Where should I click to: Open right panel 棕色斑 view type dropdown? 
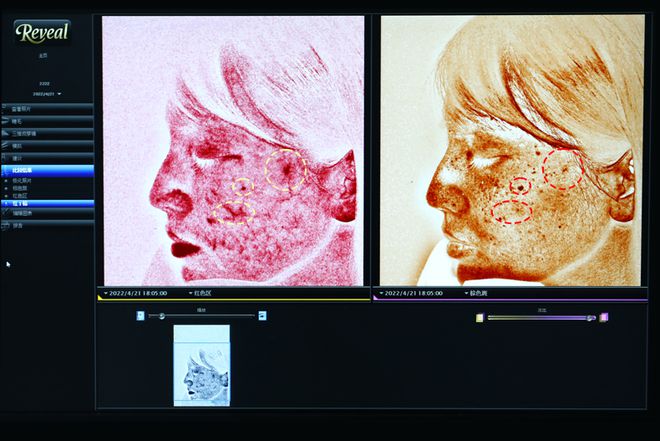coord(465,294)
